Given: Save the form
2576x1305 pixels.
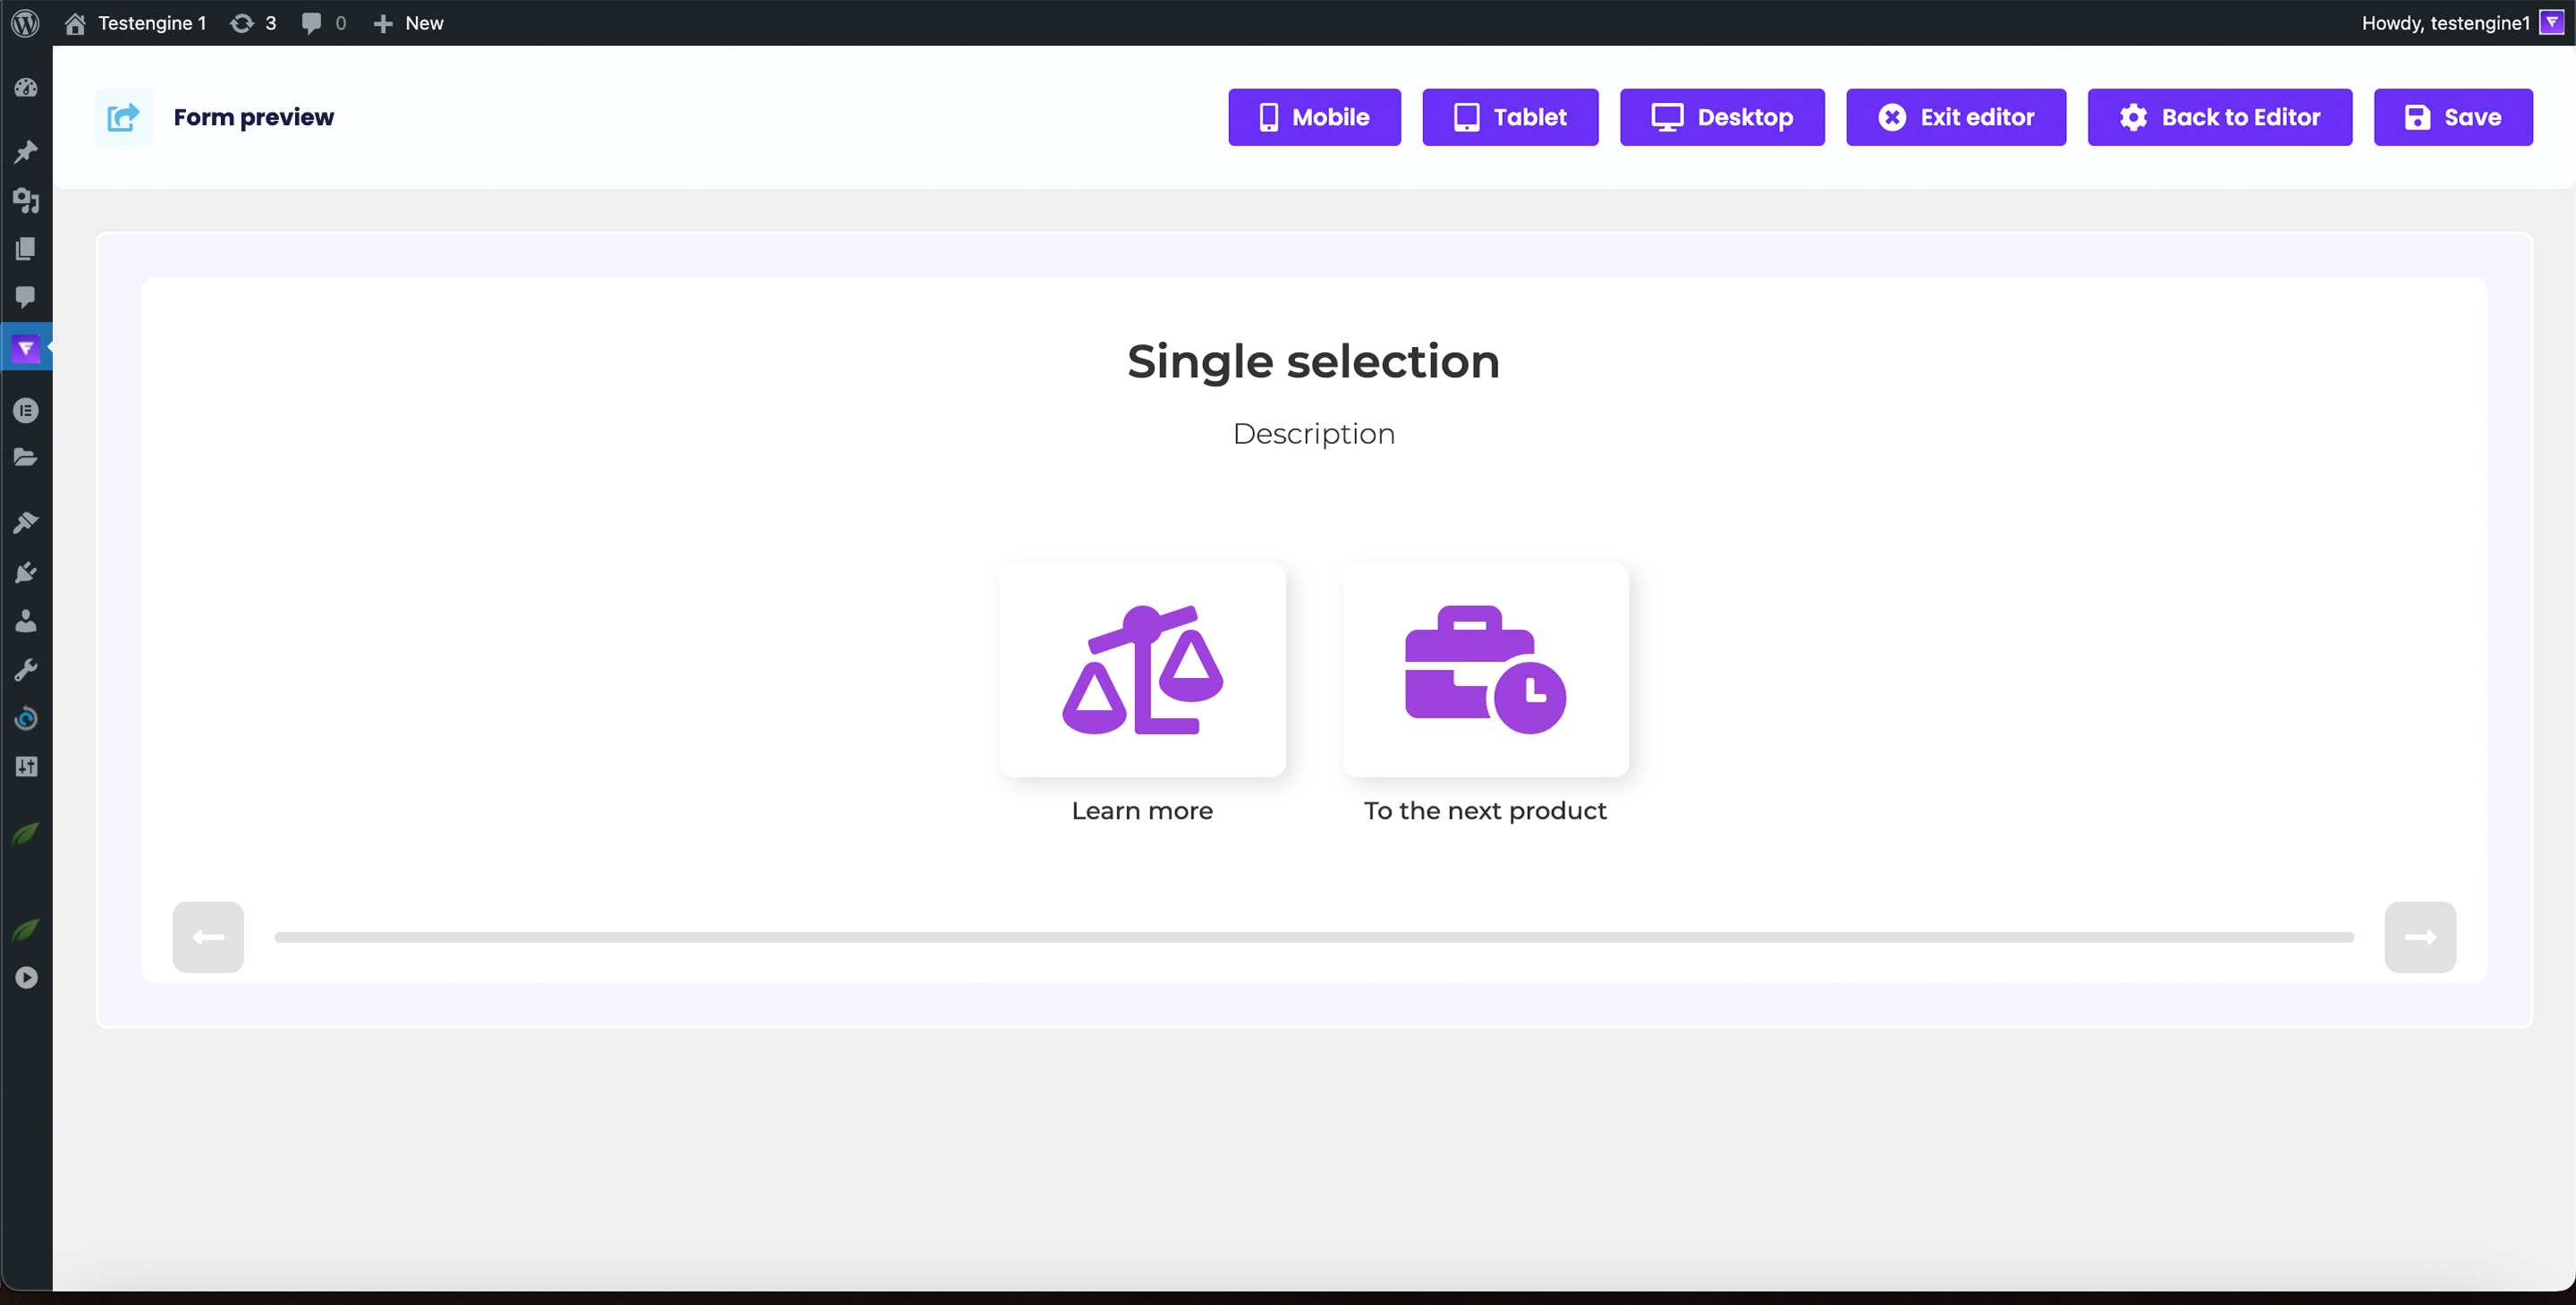Looking at the screenshot, I should tap(2452, 117).
